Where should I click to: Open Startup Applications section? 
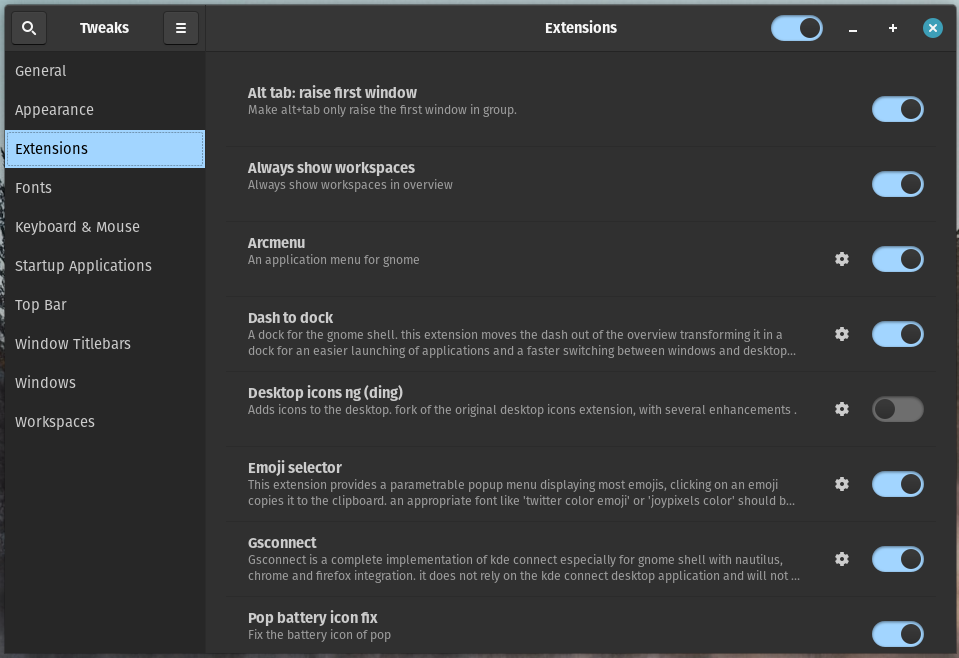105,266
